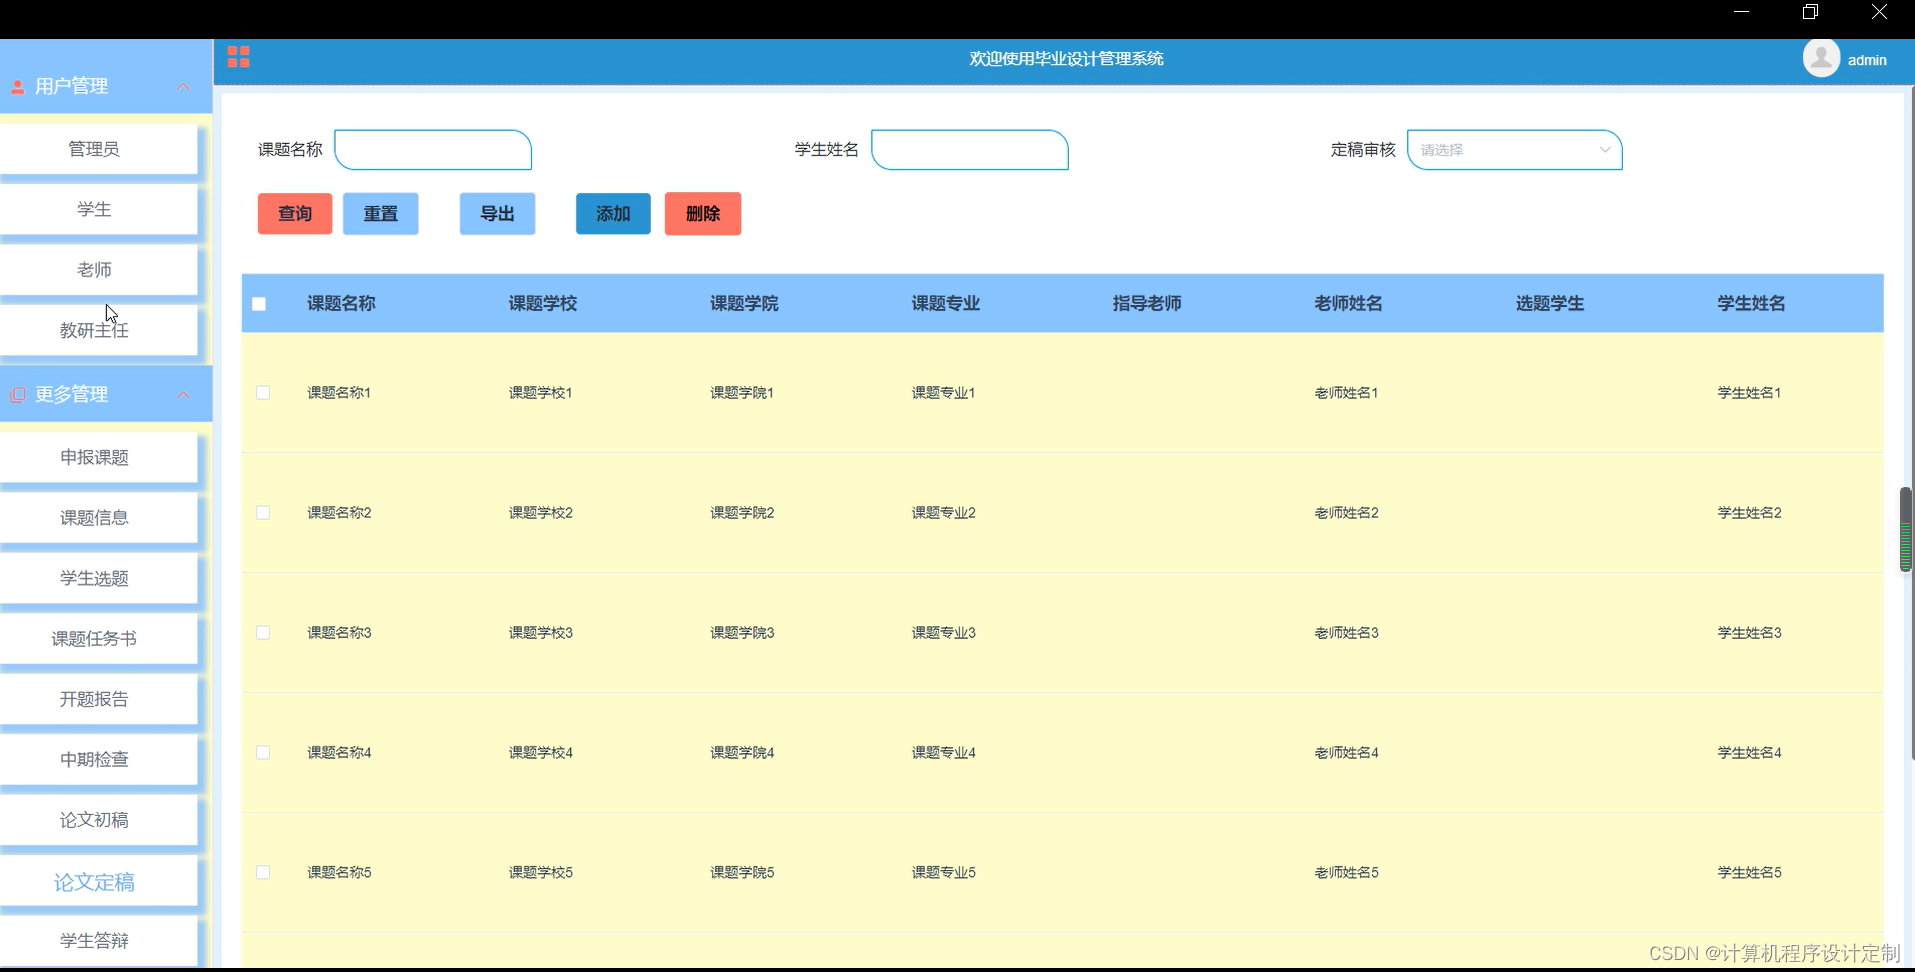Click the 老师姓名 column header

coord(1349,304)
